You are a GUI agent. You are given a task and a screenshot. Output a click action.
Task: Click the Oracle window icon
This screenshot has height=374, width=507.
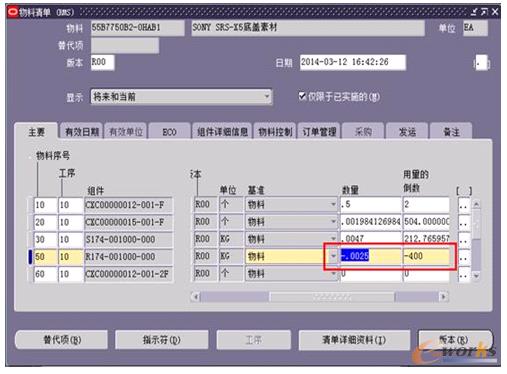13,12
